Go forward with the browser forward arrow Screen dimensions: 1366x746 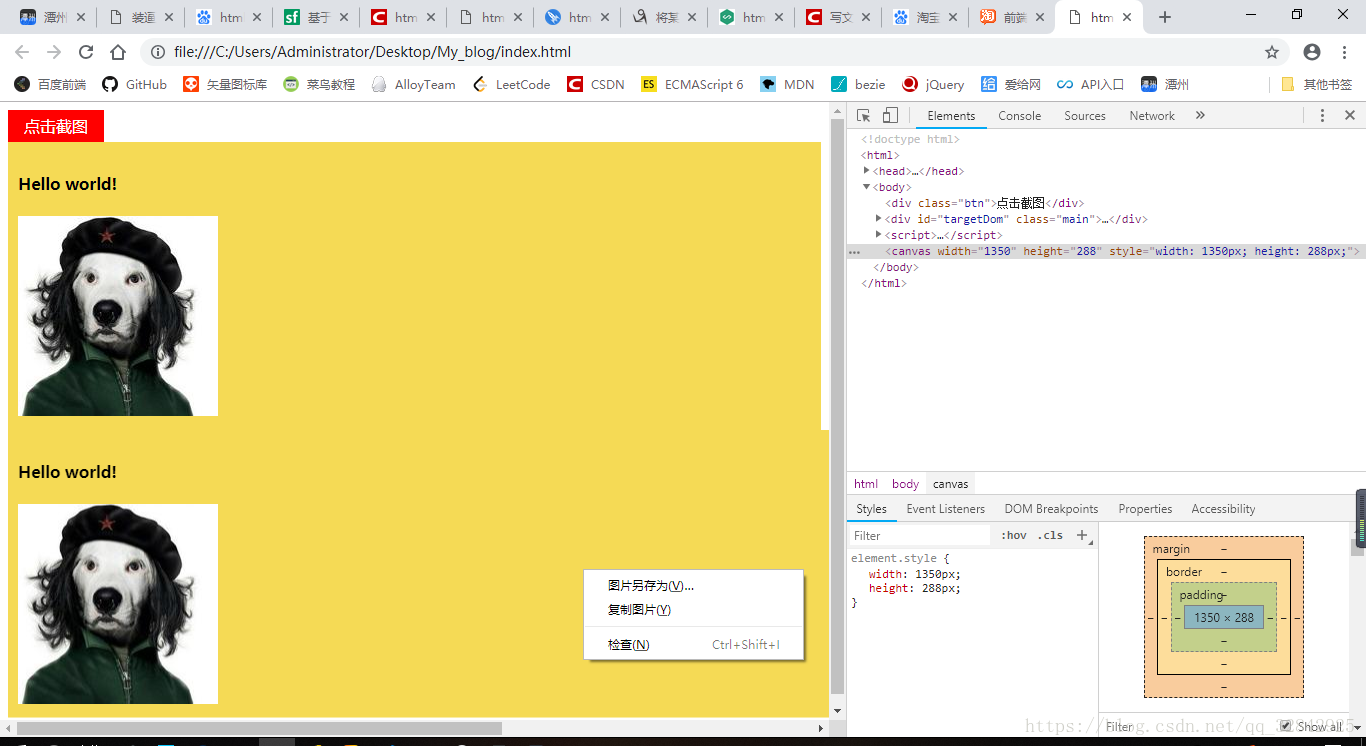tap(54, 52)
